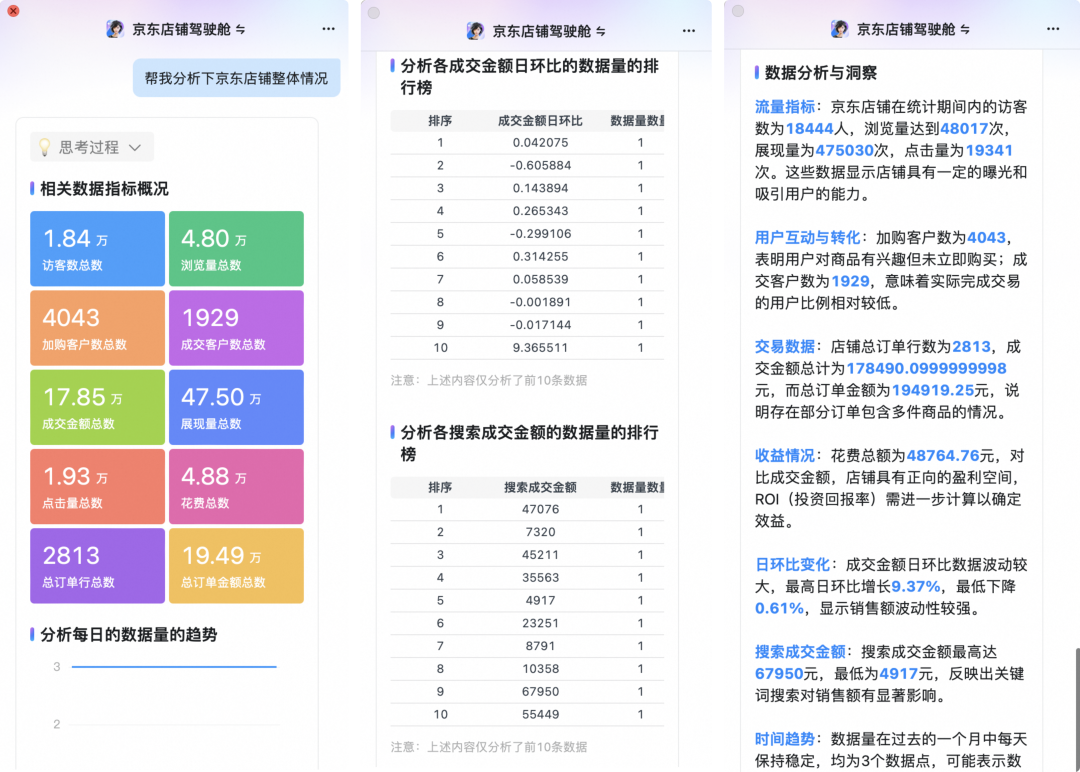Screen dimensions: 1080x772
Task: Click the highlighted 9.37% value
Action: (x=915, y=586)
